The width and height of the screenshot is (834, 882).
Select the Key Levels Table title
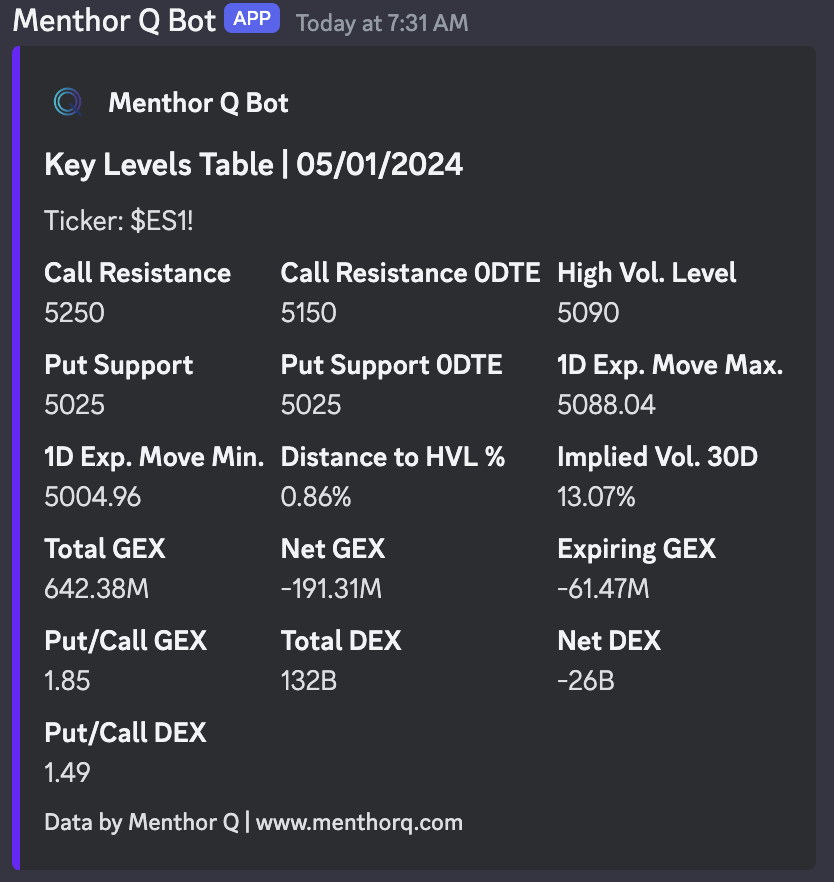[253, 164]
